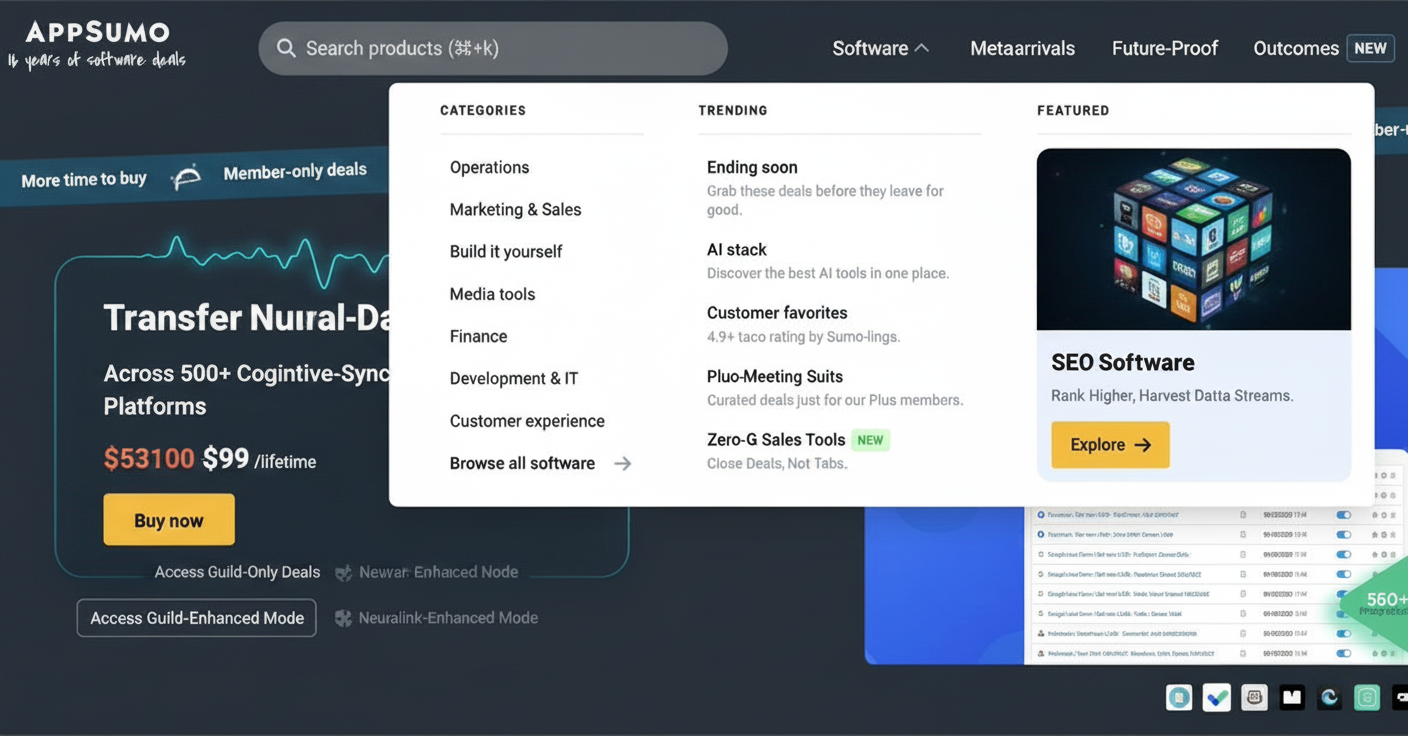Click the yellow Explore button
1408x736 pixels.
[1110, 445]
